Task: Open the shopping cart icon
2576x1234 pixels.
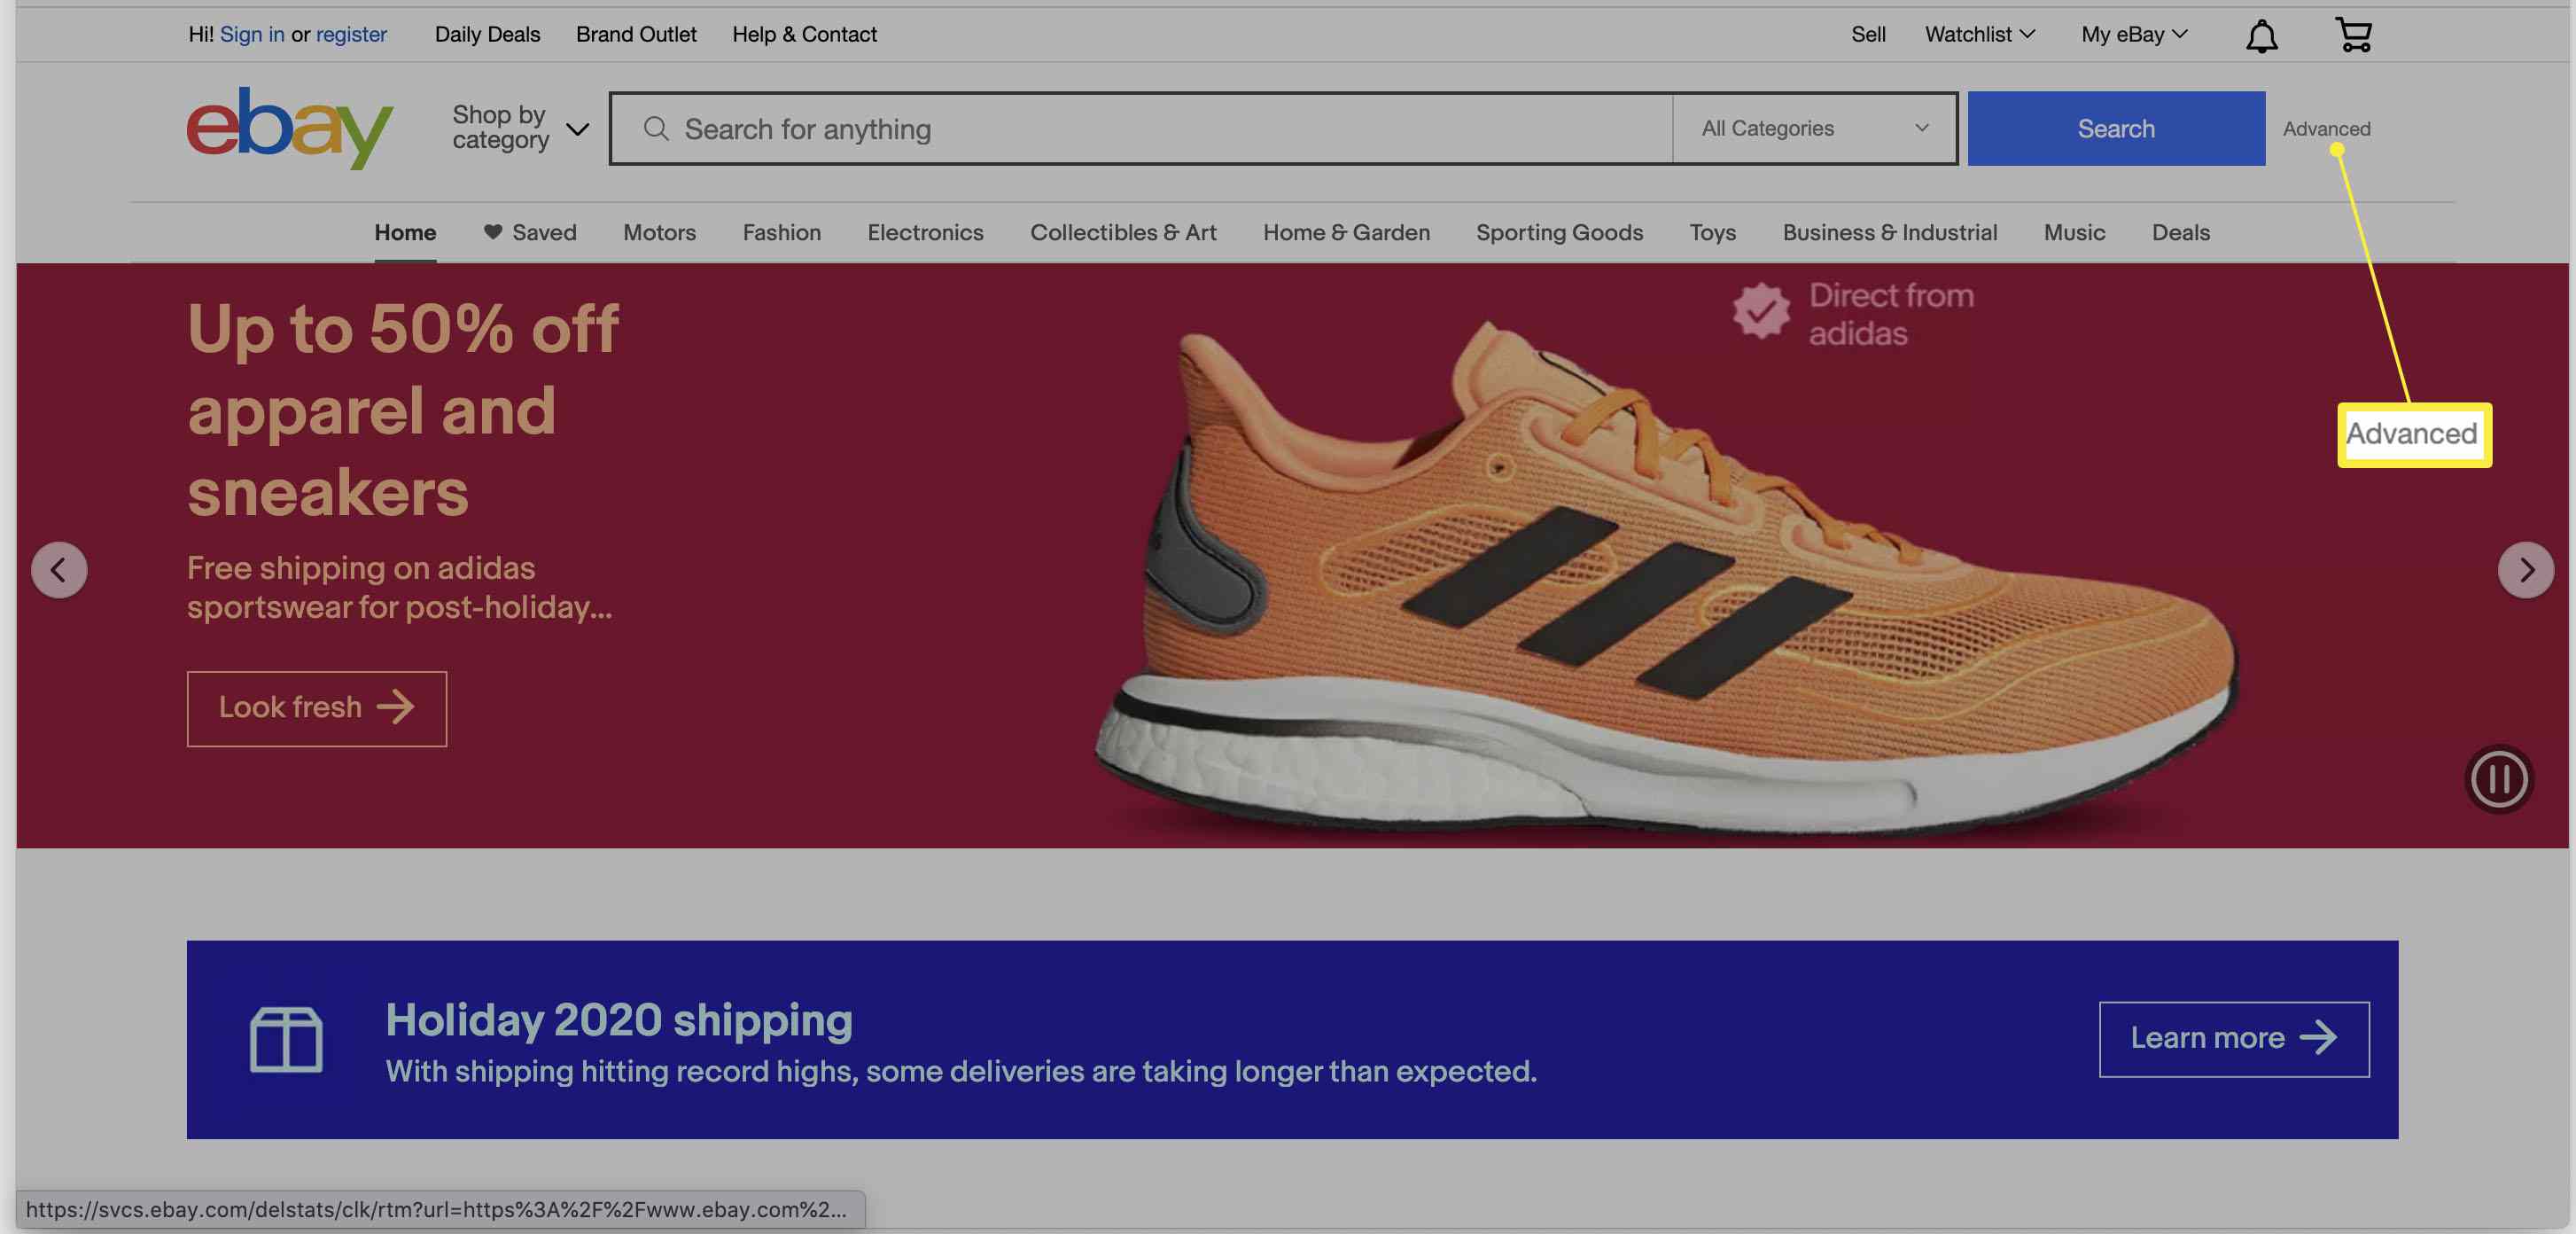Action: pyautogui.click(x=2353, y=34)
